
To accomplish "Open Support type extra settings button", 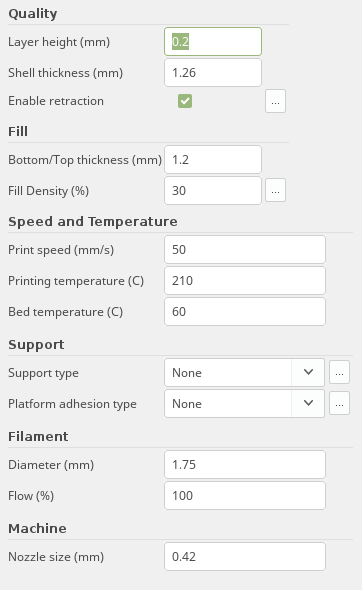I will (339, 373).
